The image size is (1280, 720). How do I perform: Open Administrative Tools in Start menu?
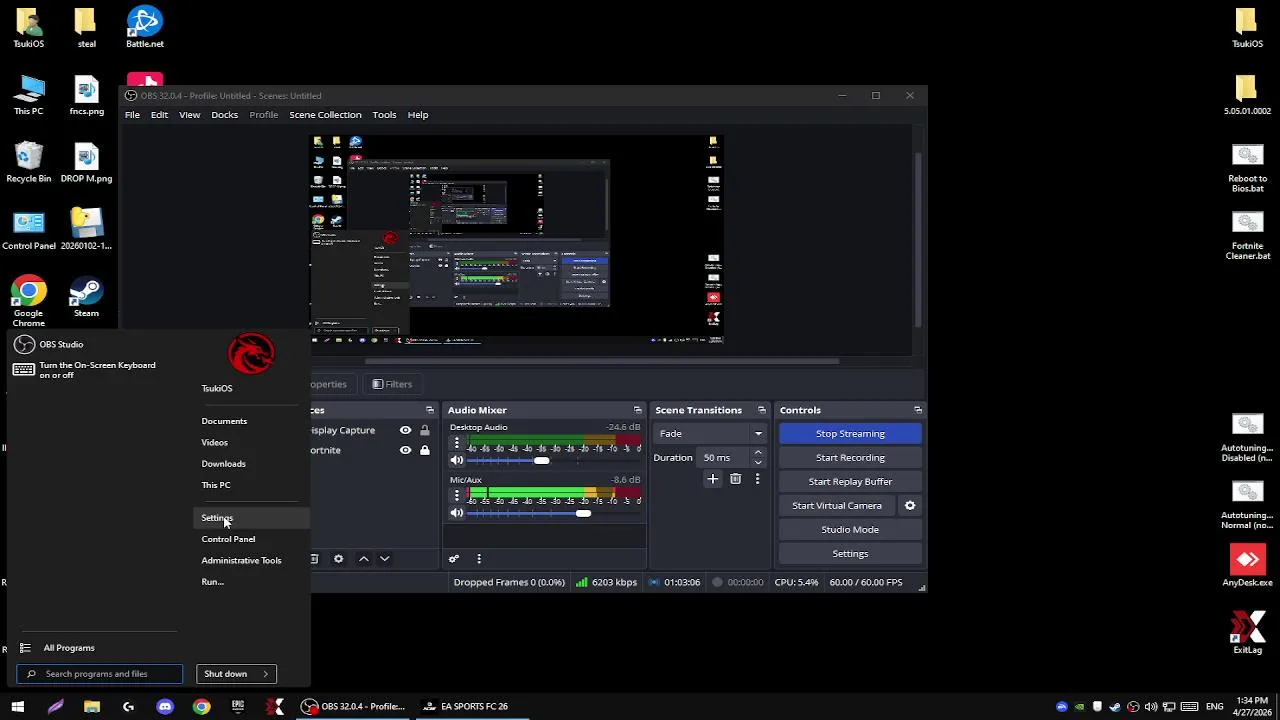pos(241,560)
